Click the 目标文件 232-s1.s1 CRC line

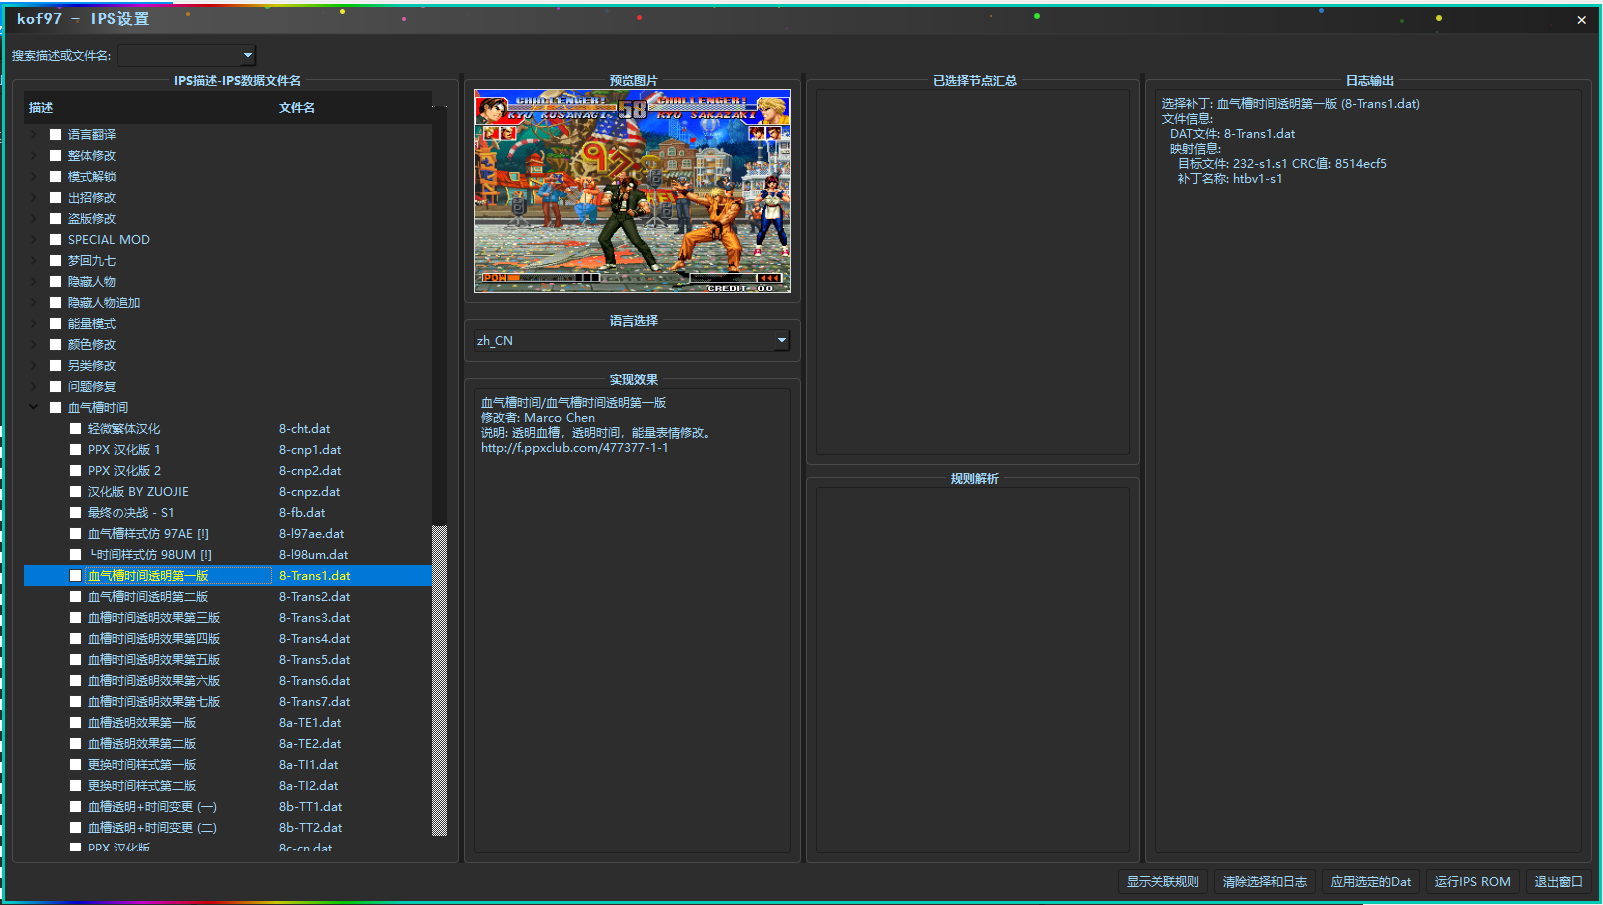1282,163
